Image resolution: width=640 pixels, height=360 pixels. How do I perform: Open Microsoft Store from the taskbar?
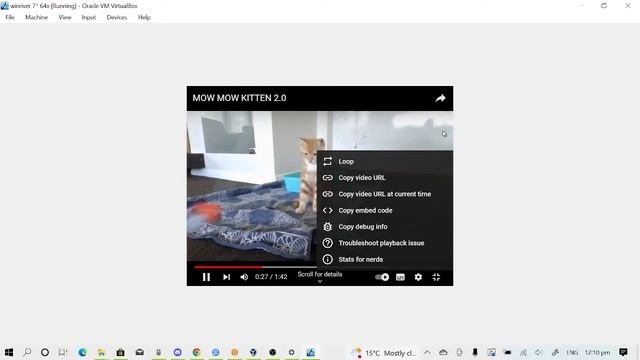pos(120,352)
